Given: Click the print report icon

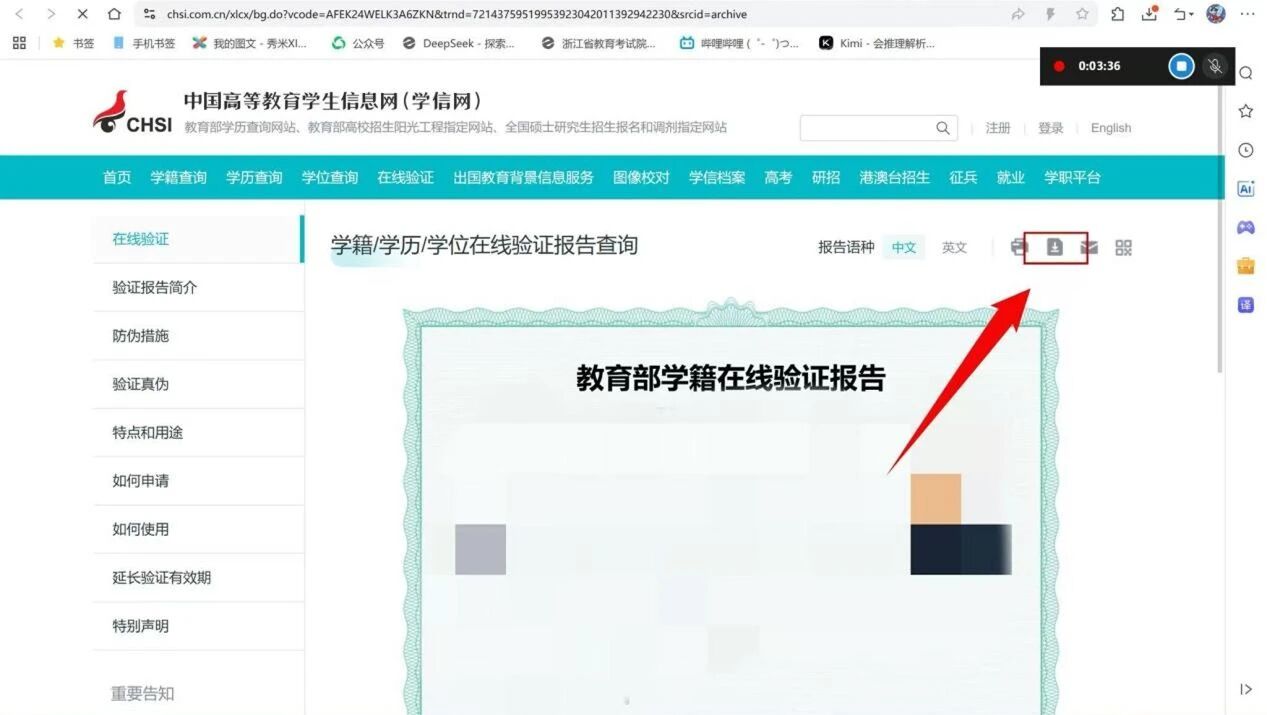Looking at the screenshot, I should tap(1019, 247).
